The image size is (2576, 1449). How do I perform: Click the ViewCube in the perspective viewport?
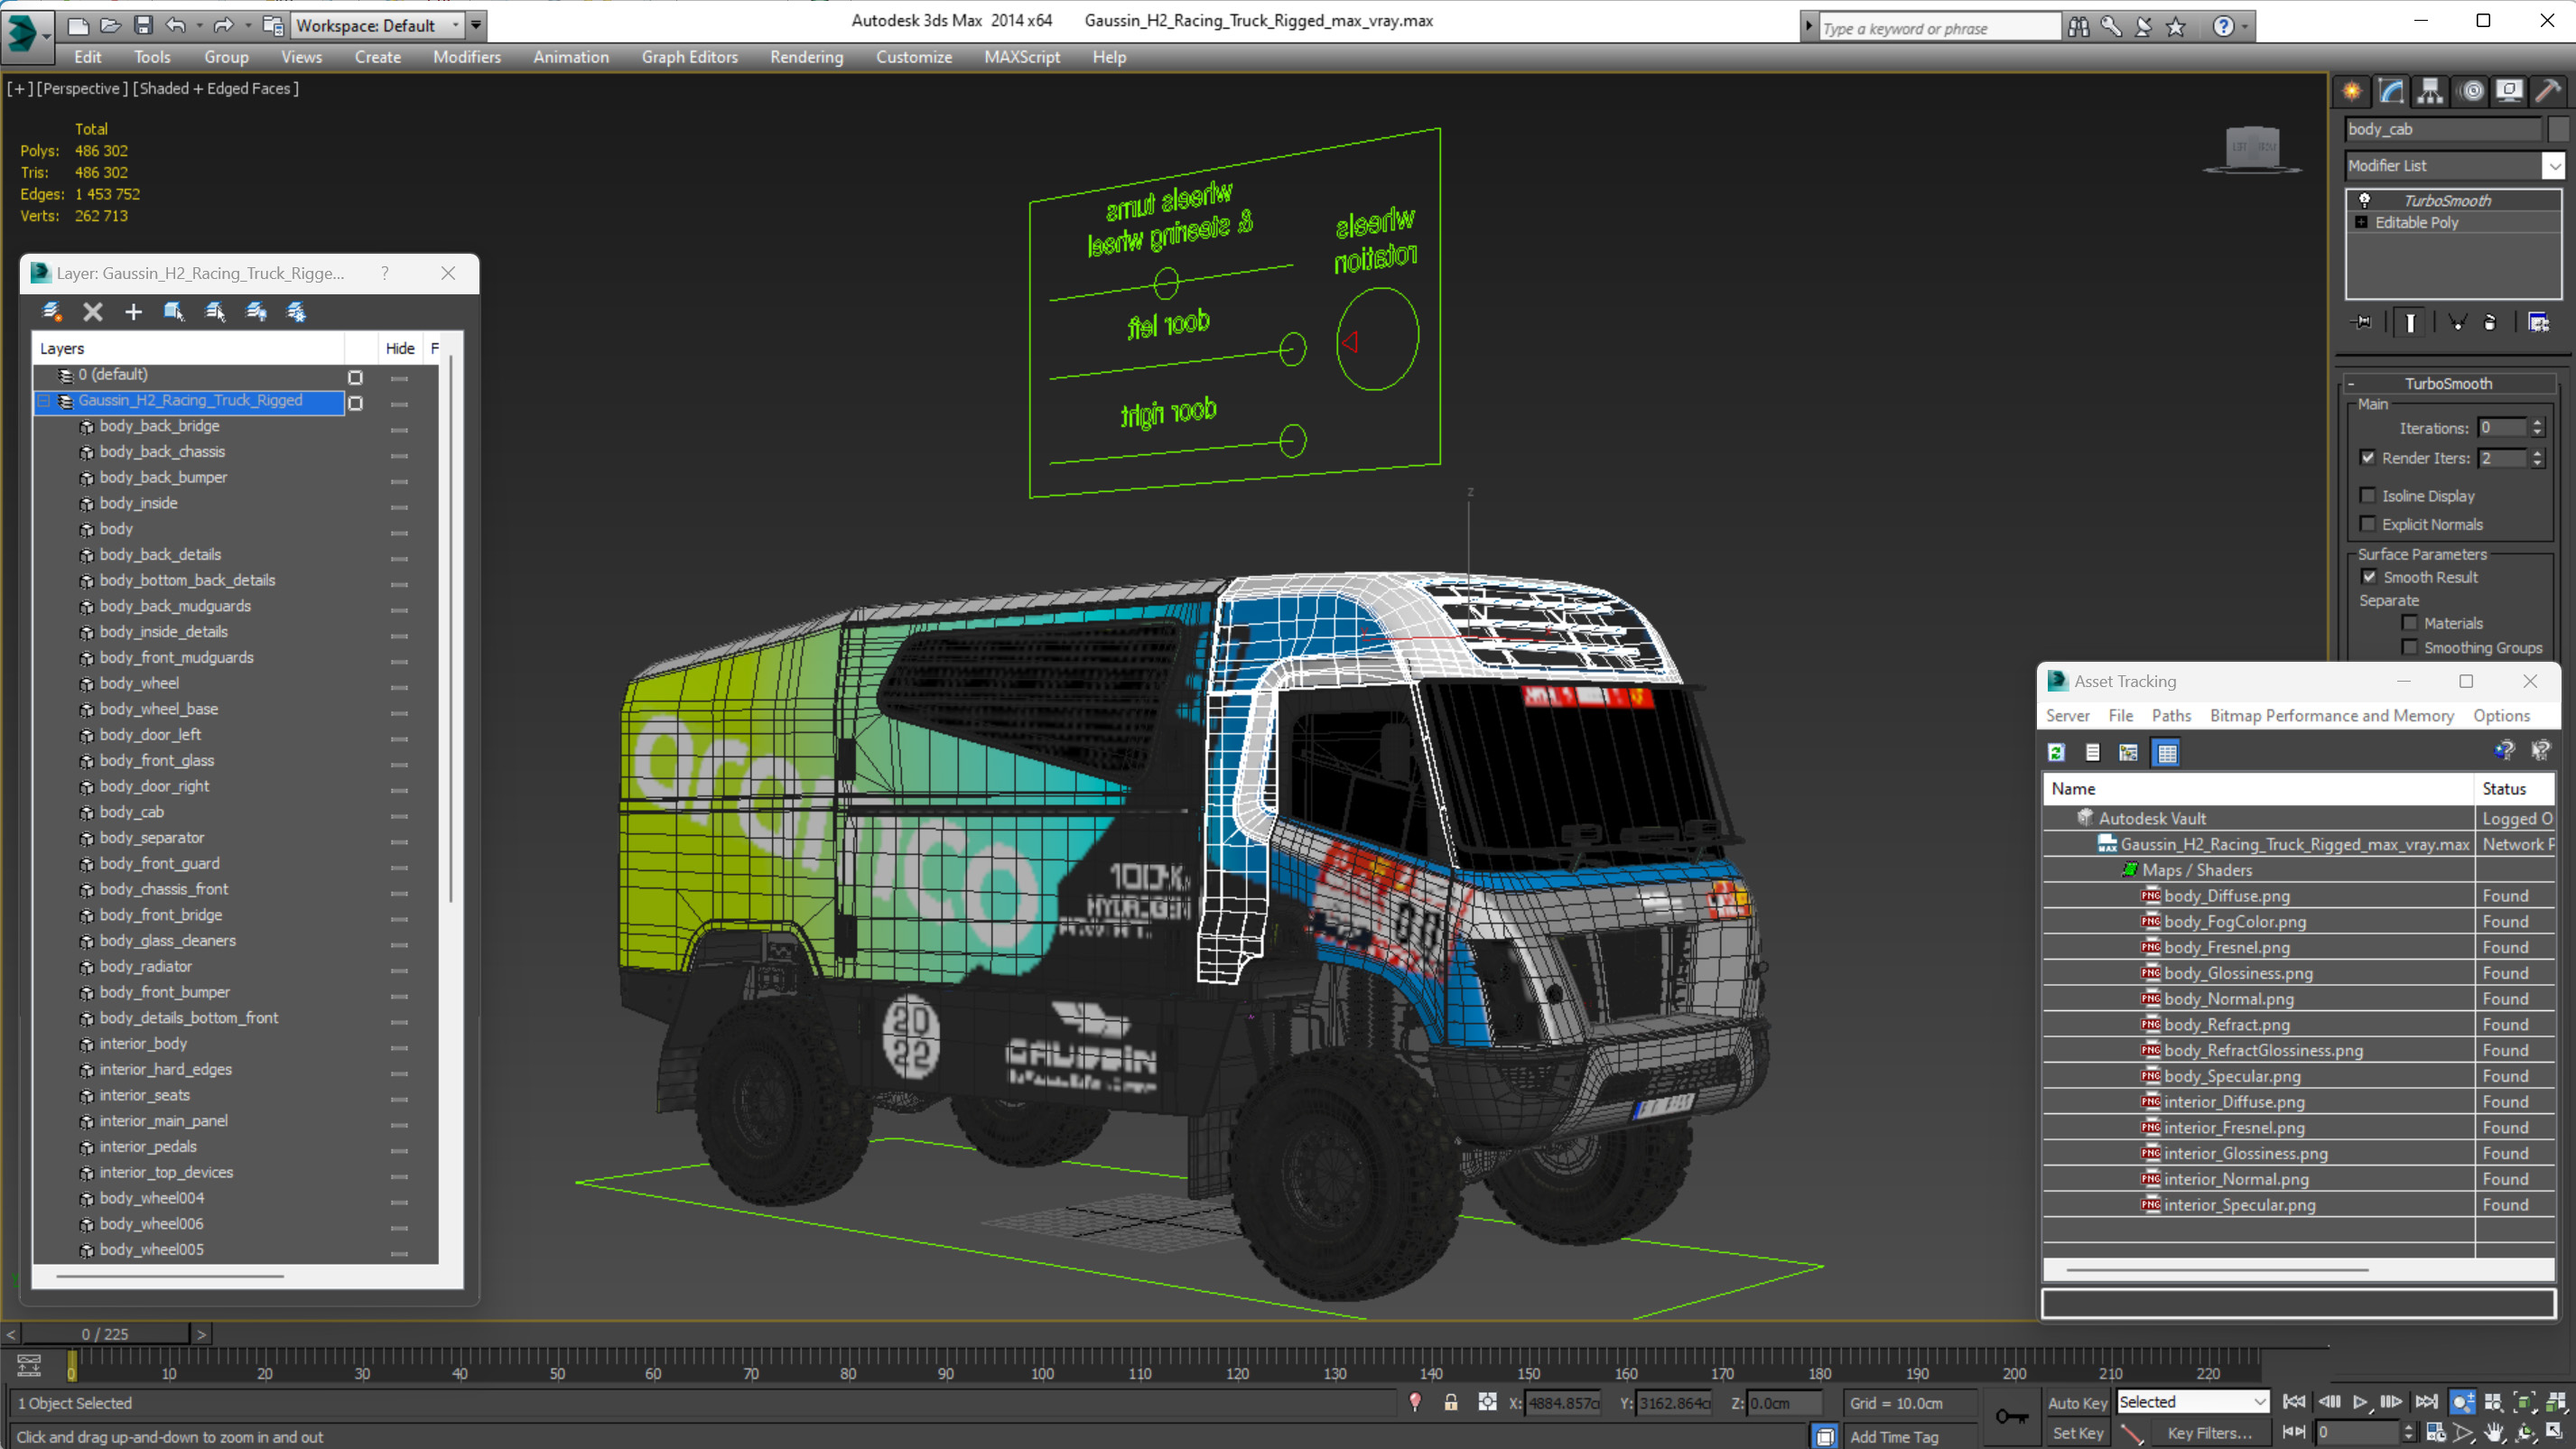click(x=2252, y=151)
